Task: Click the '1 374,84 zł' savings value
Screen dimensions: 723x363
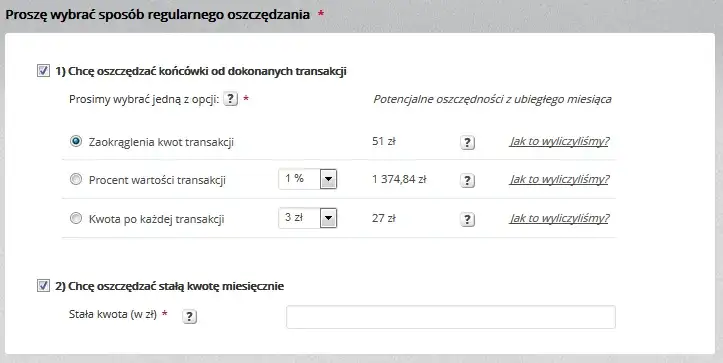Action: pos(399,179)
